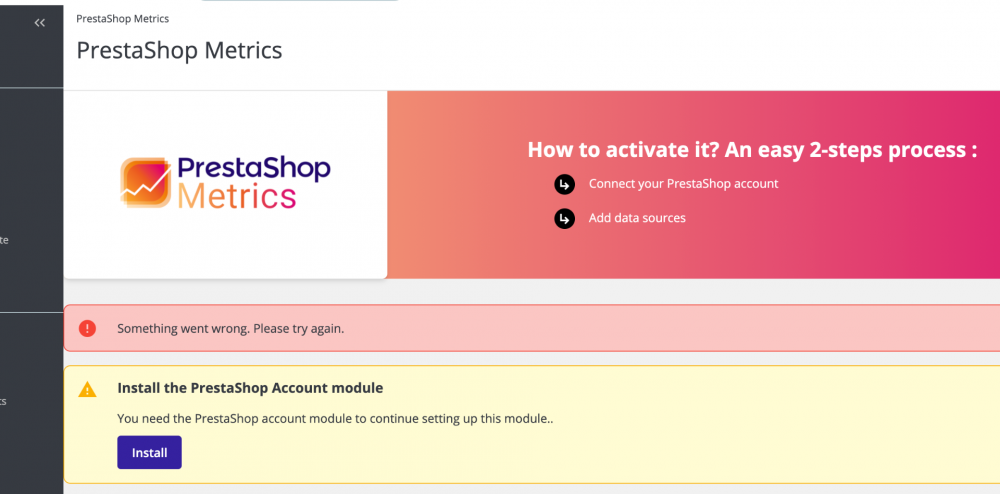Click the arrow icon beside Connect your PrestaShop account
This screenshot has width=1000, height=494.
(x=564, y=184)
